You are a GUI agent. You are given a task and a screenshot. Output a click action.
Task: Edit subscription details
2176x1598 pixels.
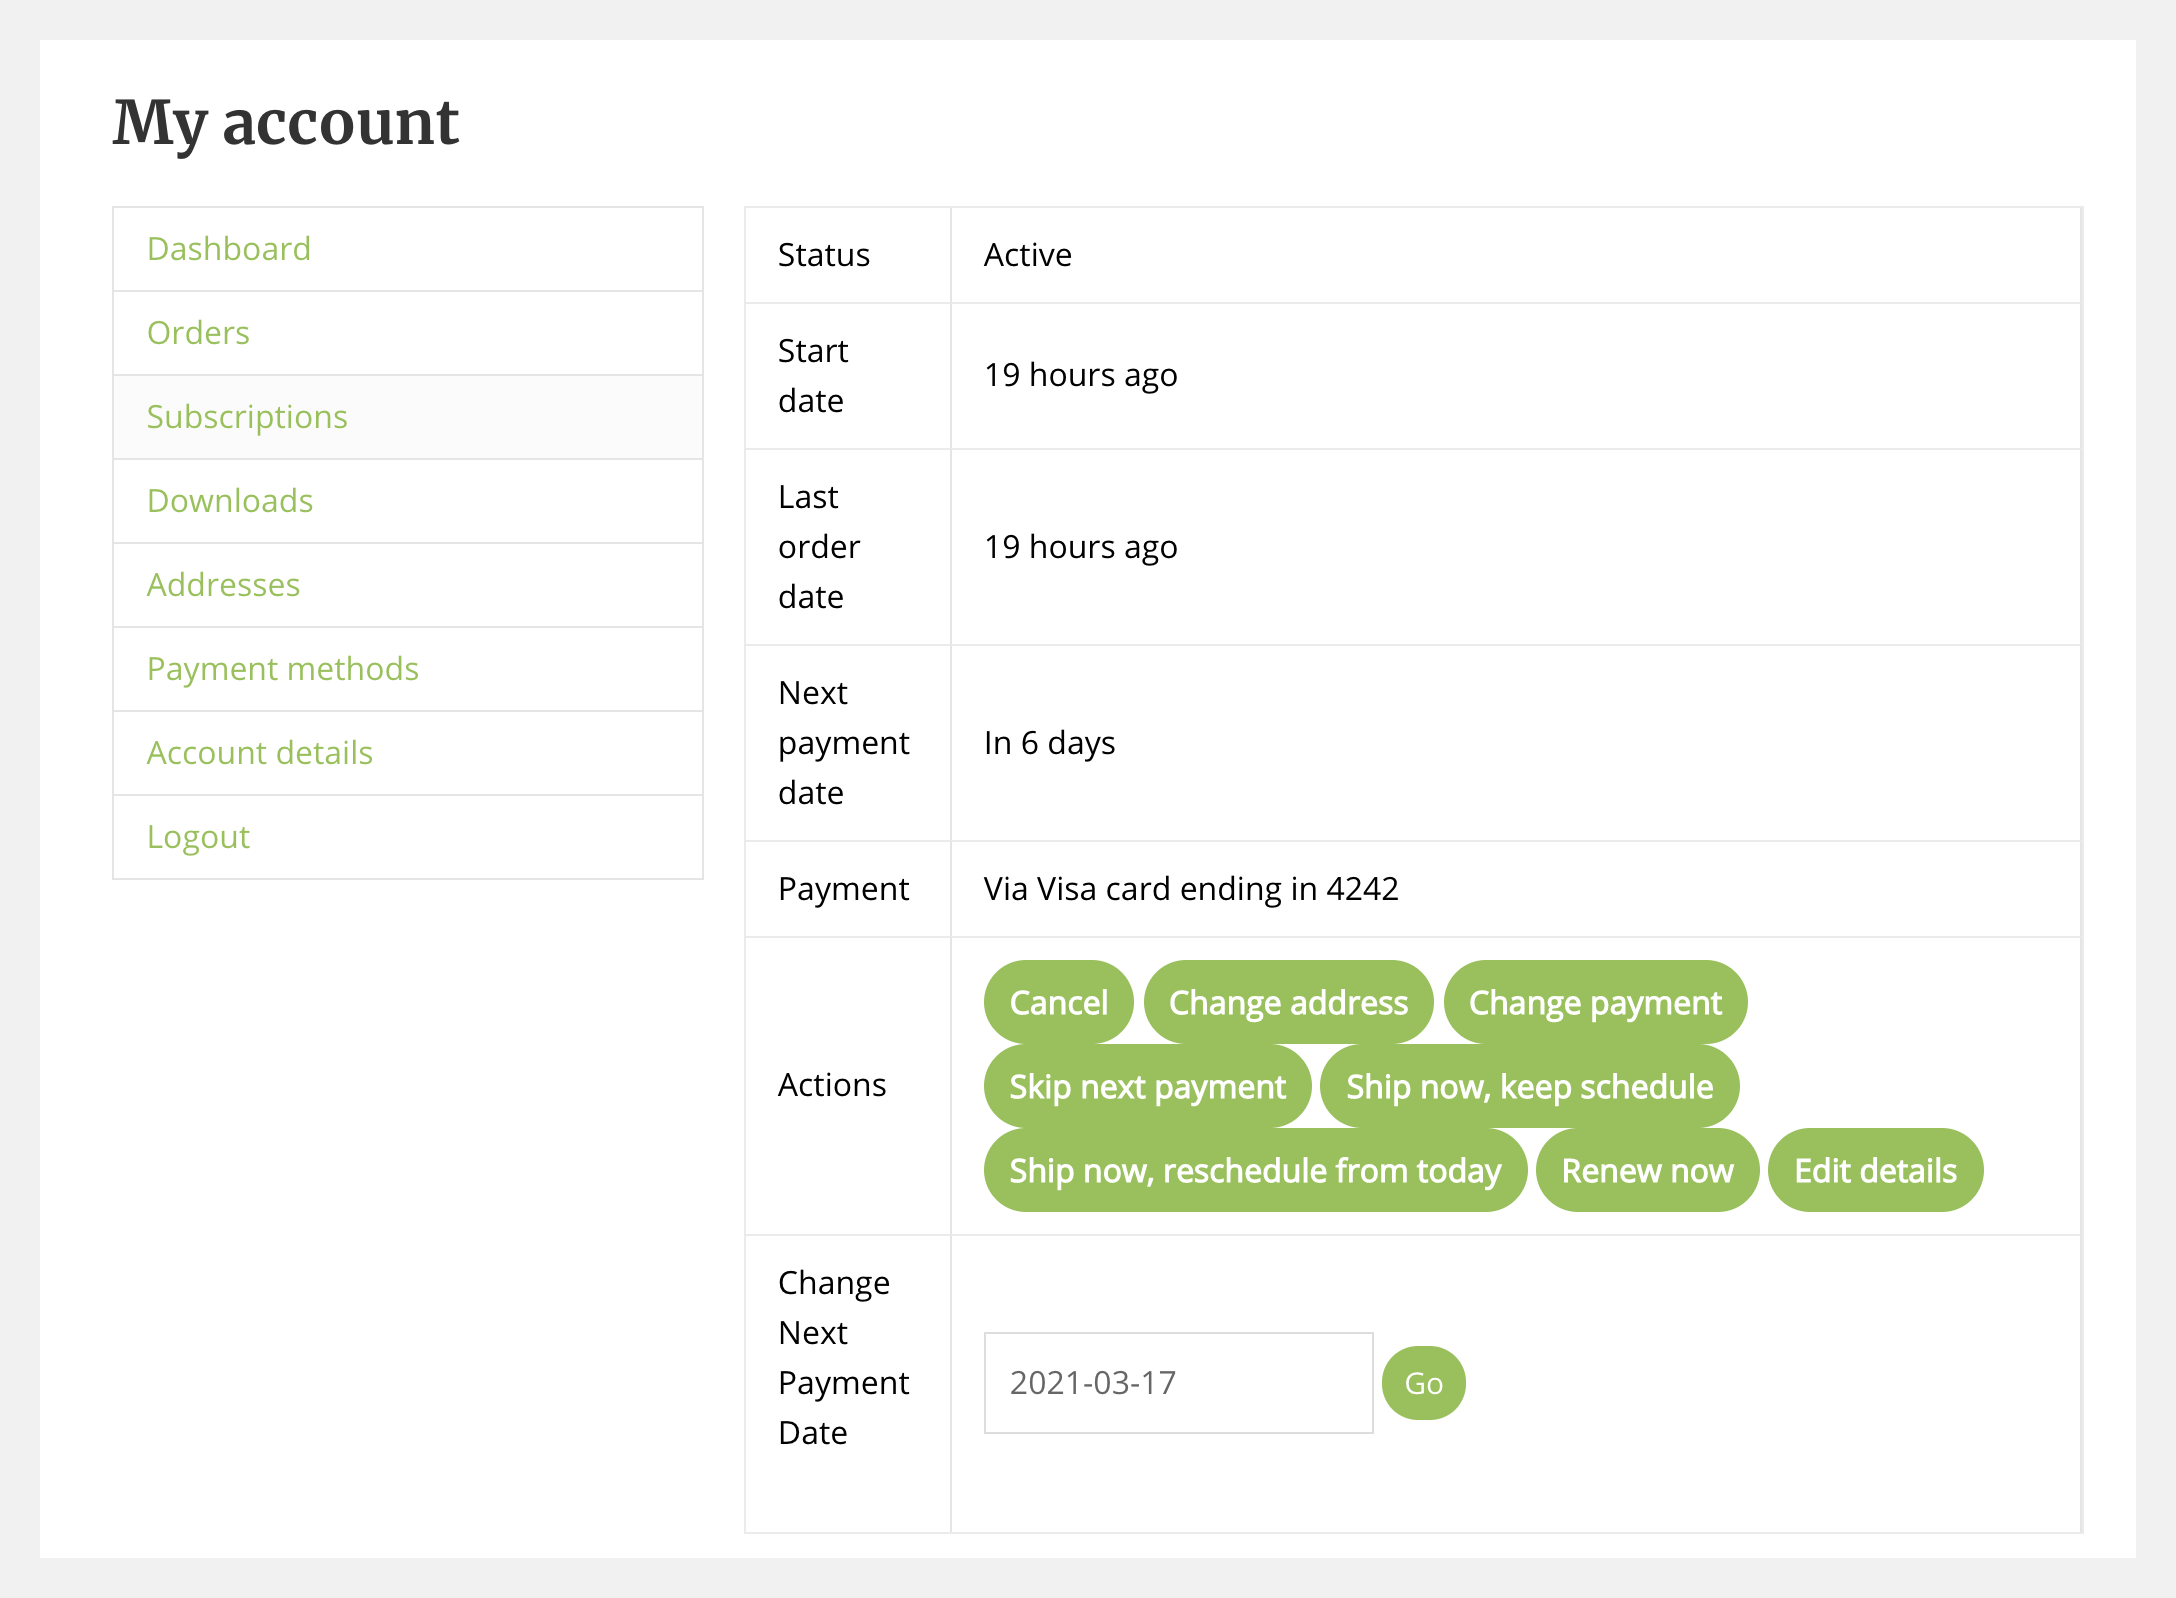(1875, 1169)
